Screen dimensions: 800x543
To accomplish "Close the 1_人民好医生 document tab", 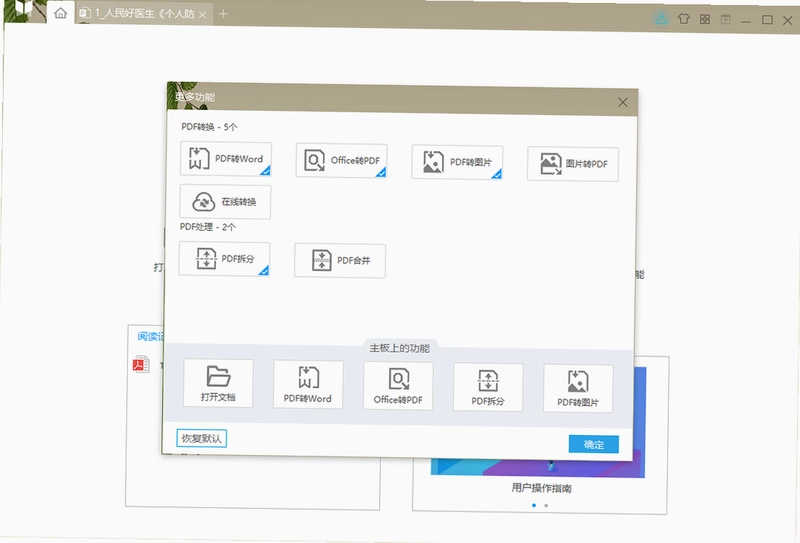I will 203,15.
